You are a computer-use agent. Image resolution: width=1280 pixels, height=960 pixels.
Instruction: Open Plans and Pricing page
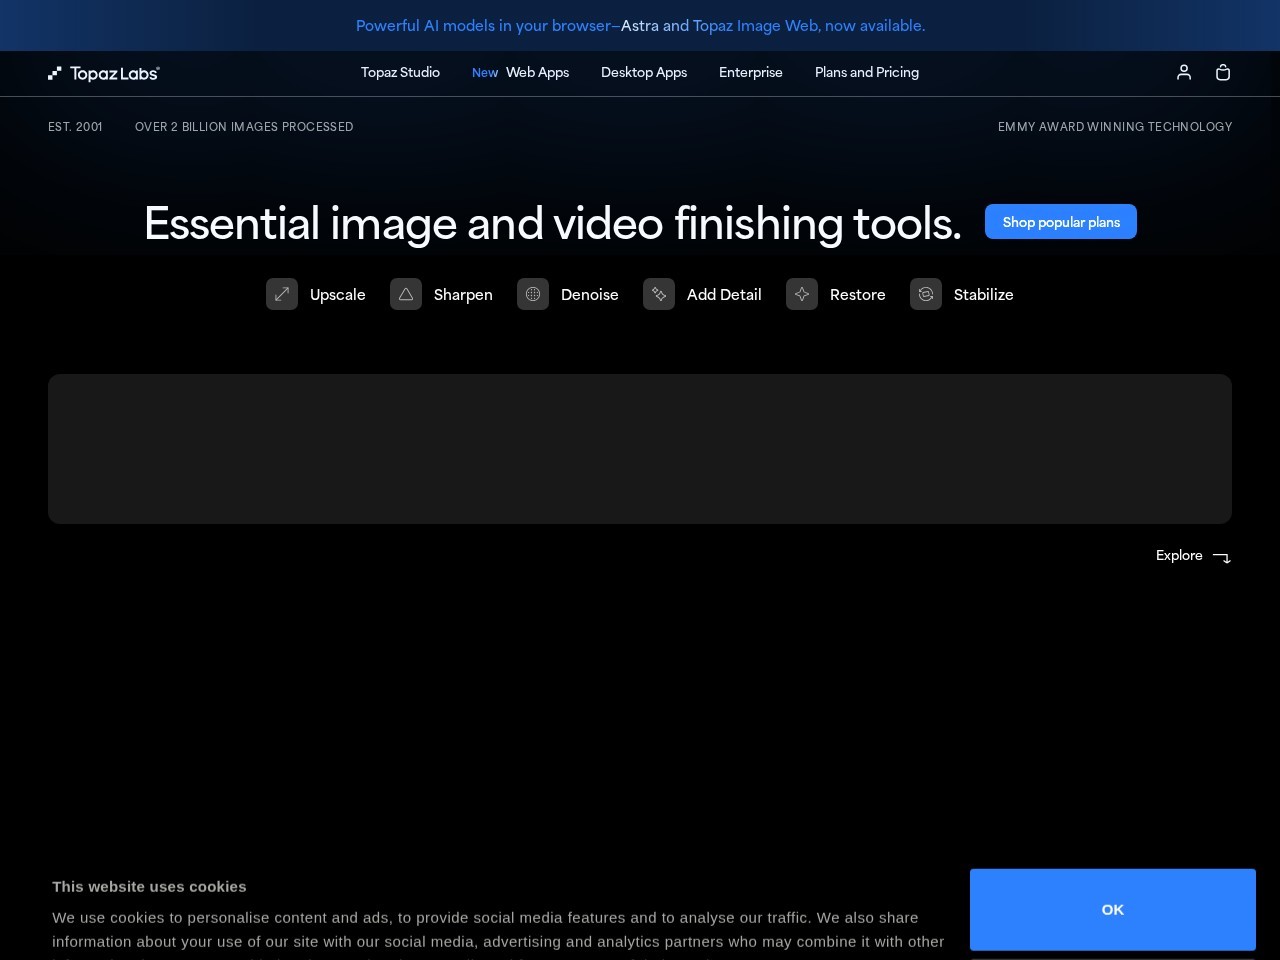pyautogui.click(x=867, y=72)
